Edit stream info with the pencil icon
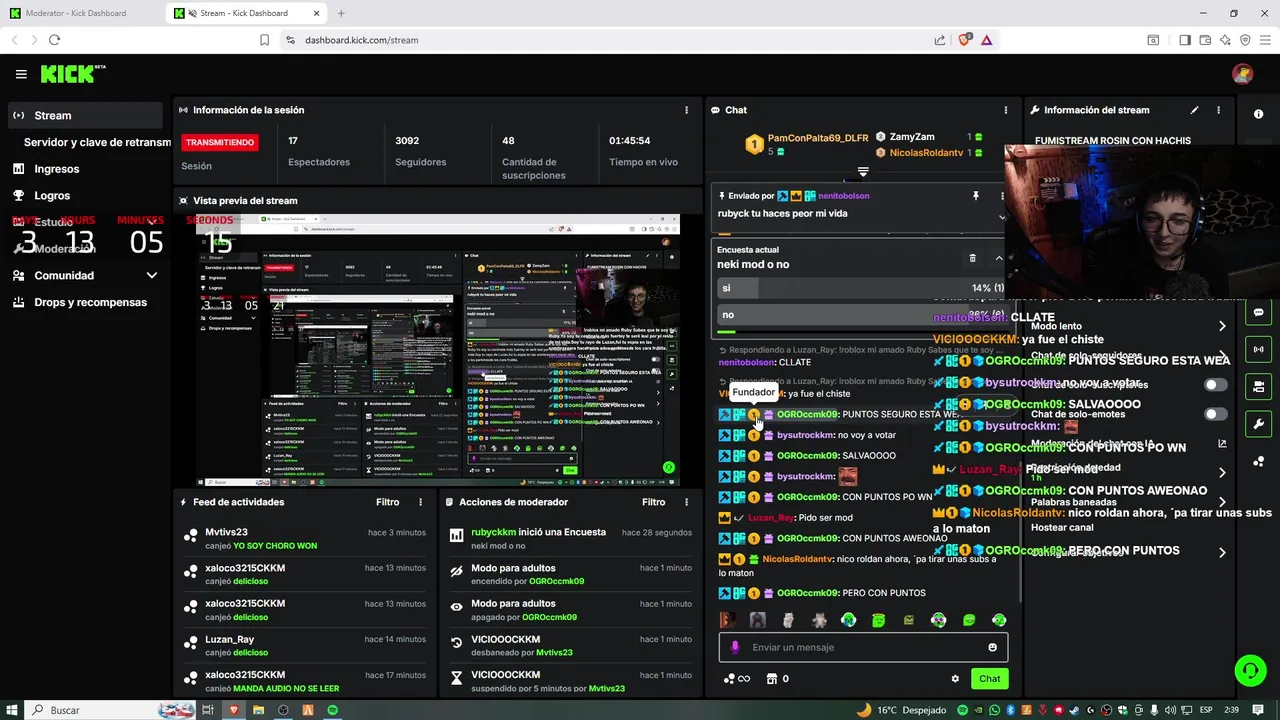 point(1194,110)
